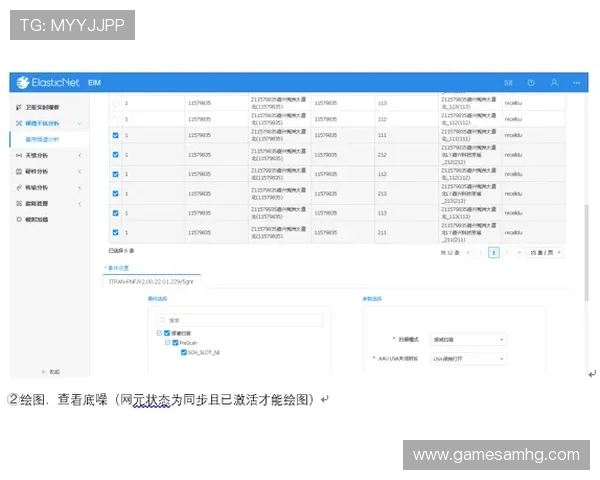Click the search magnifier icon in event box
Viewport: 600px width, 480px height.
163,320
